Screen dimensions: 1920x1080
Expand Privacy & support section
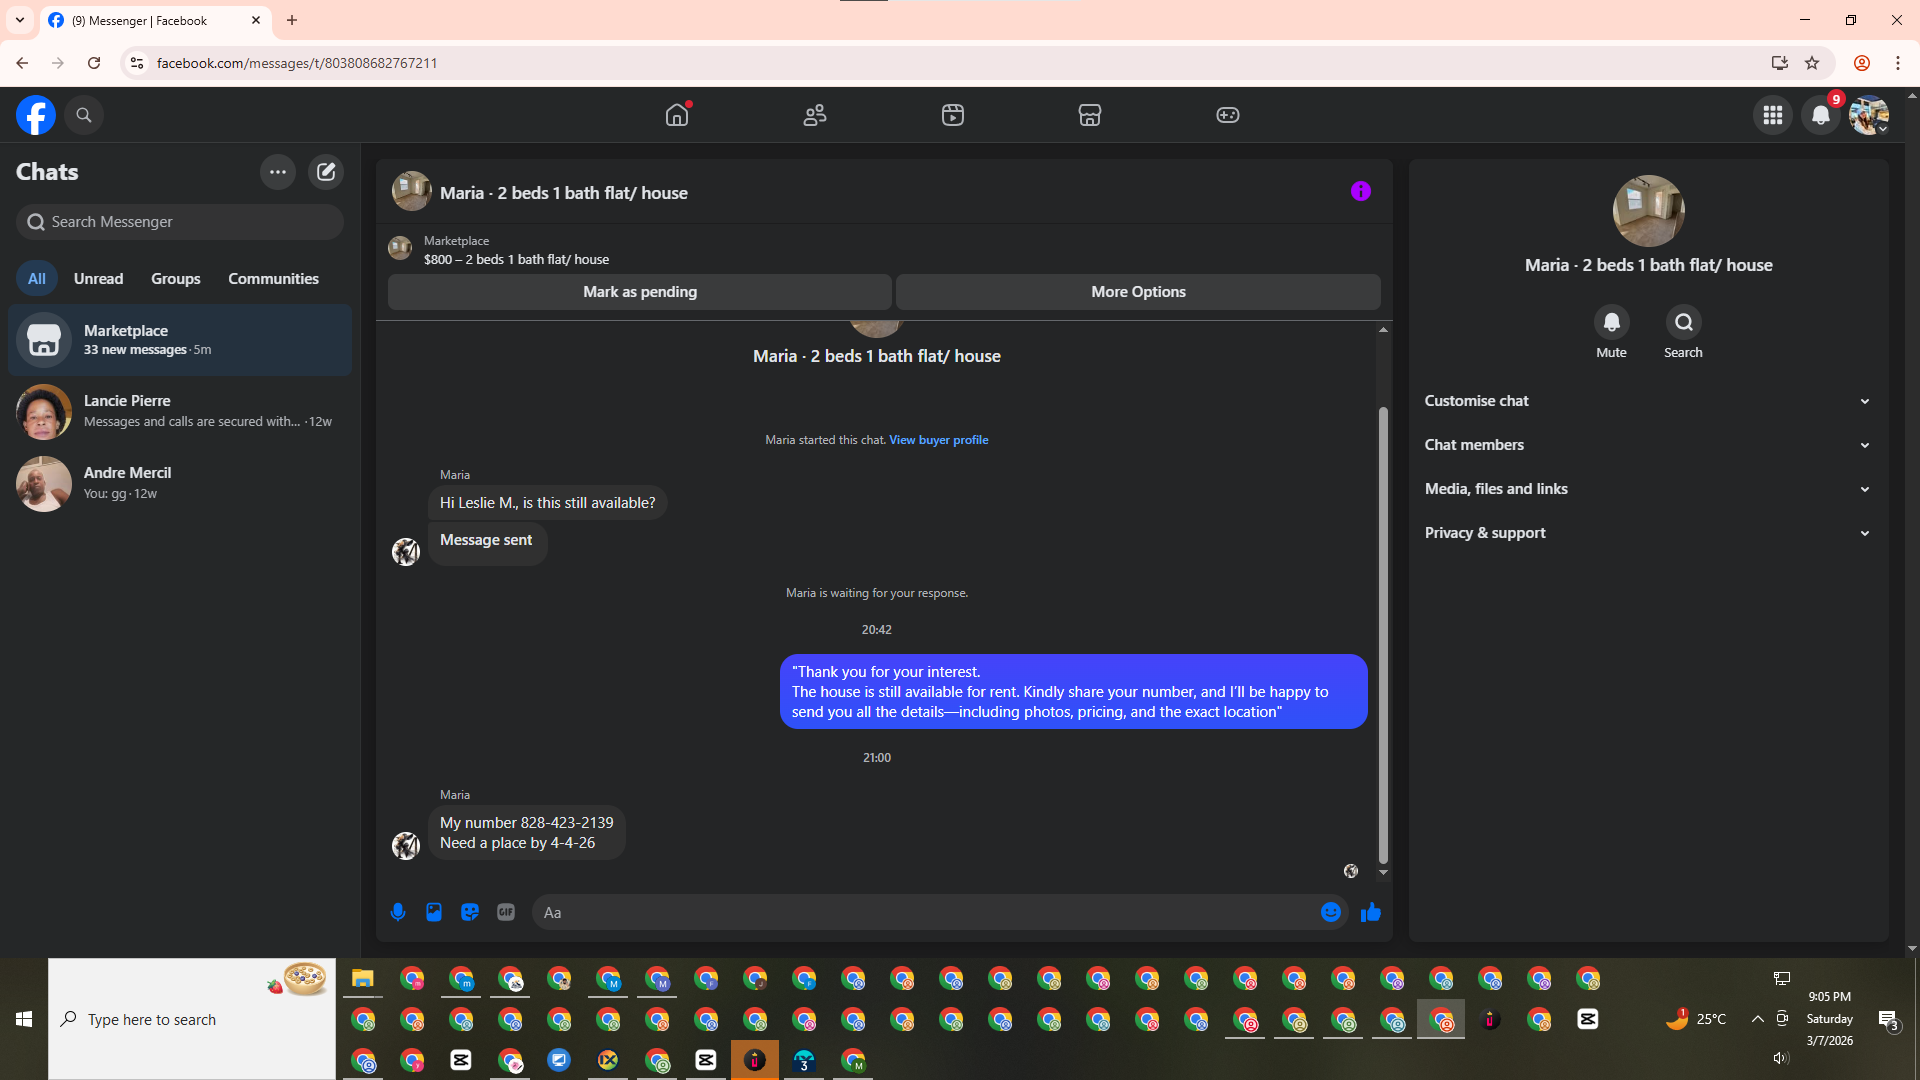pos(1648,533)
